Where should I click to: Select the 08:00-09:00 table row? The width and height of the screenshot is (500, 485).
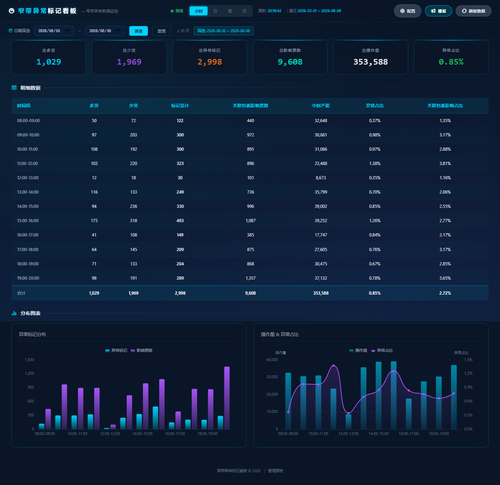click(x=250, y=121)
